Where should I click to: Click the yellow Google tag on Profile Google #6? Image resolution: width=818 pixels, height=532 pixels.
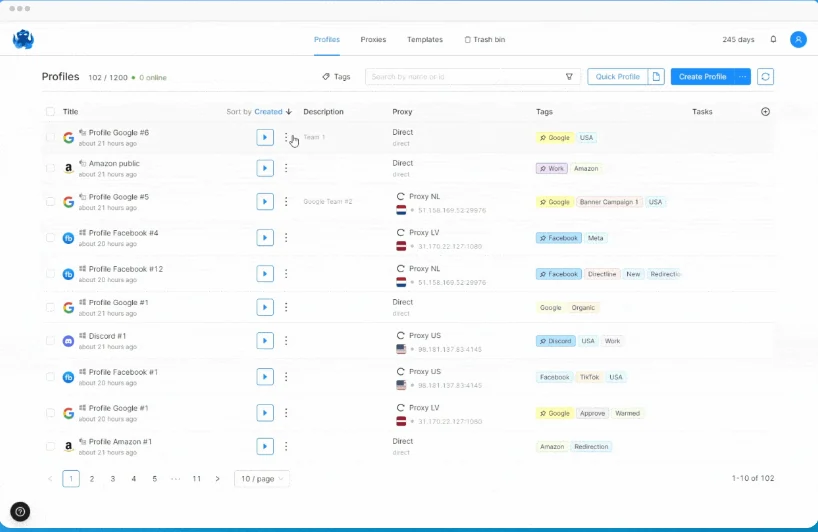point(555,138)
